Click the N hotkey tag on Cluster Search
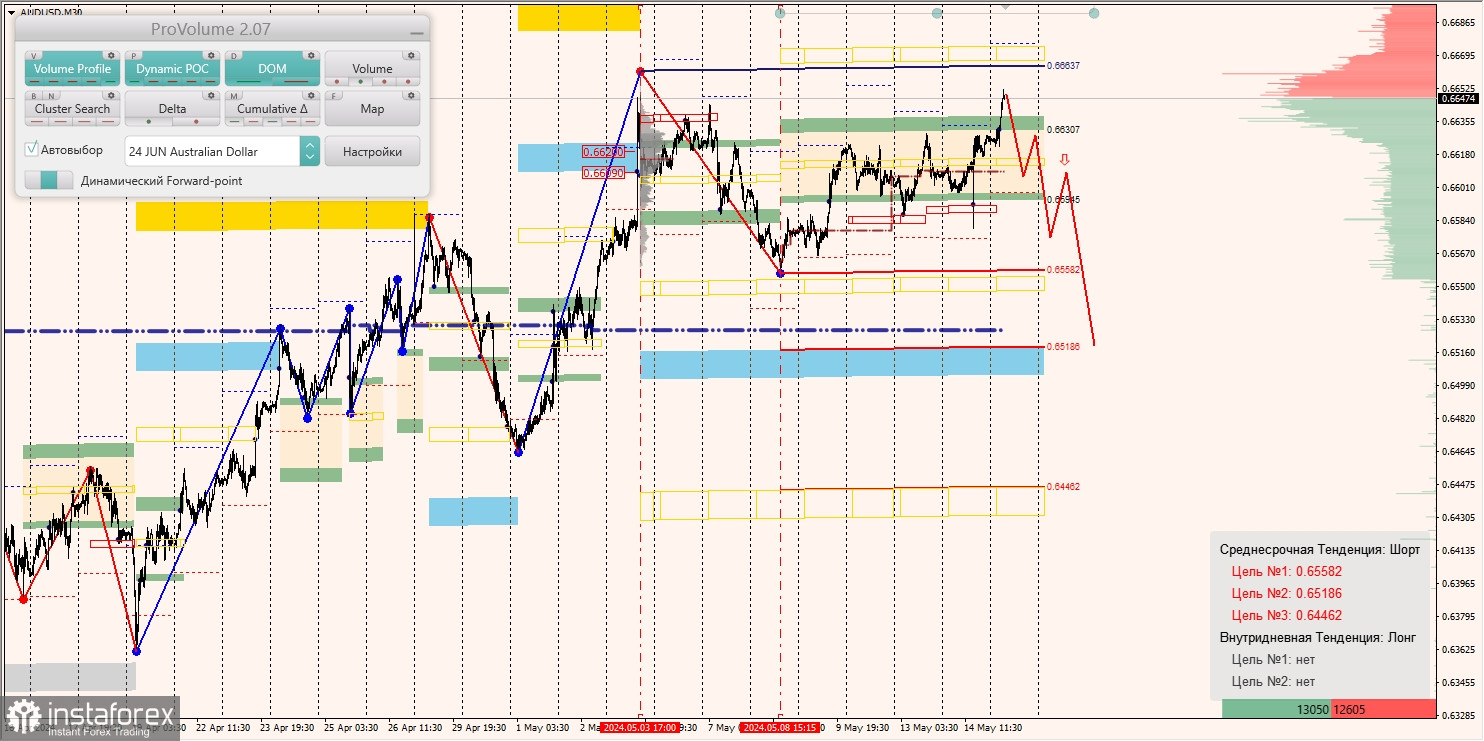 click(x=51, y=96)
